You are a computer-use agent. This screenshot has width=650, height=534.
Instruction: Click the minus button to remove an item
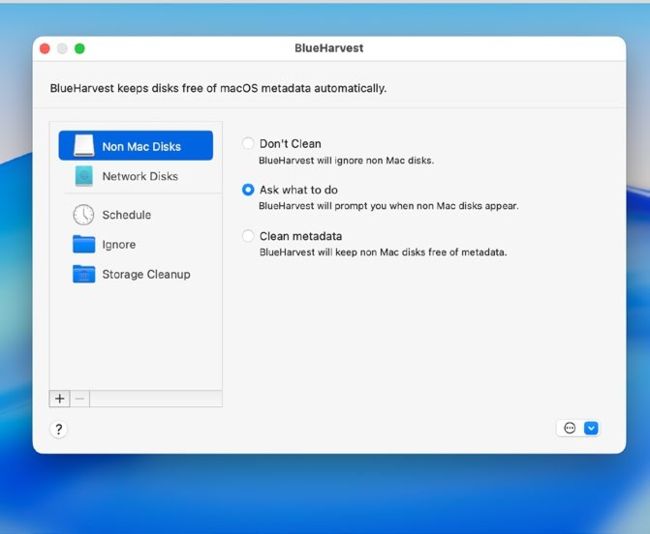point(80,399)
